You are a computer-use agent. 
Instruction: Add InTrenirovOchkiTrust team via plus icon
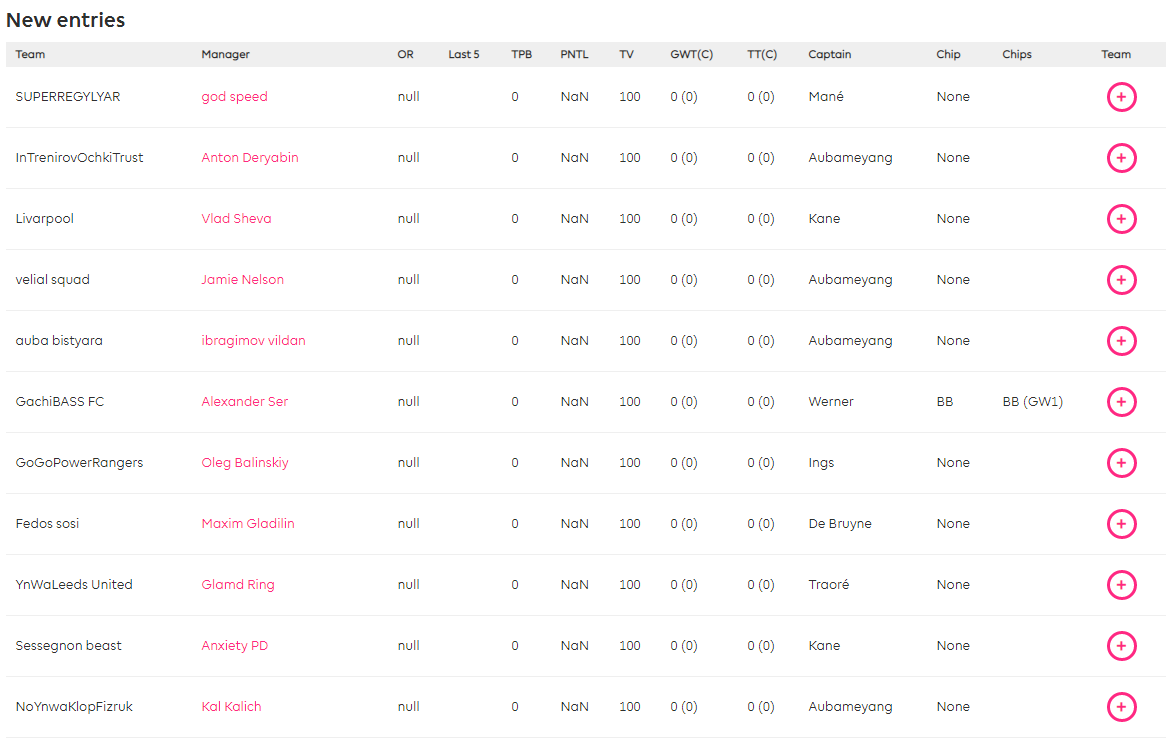[1121, 158]
